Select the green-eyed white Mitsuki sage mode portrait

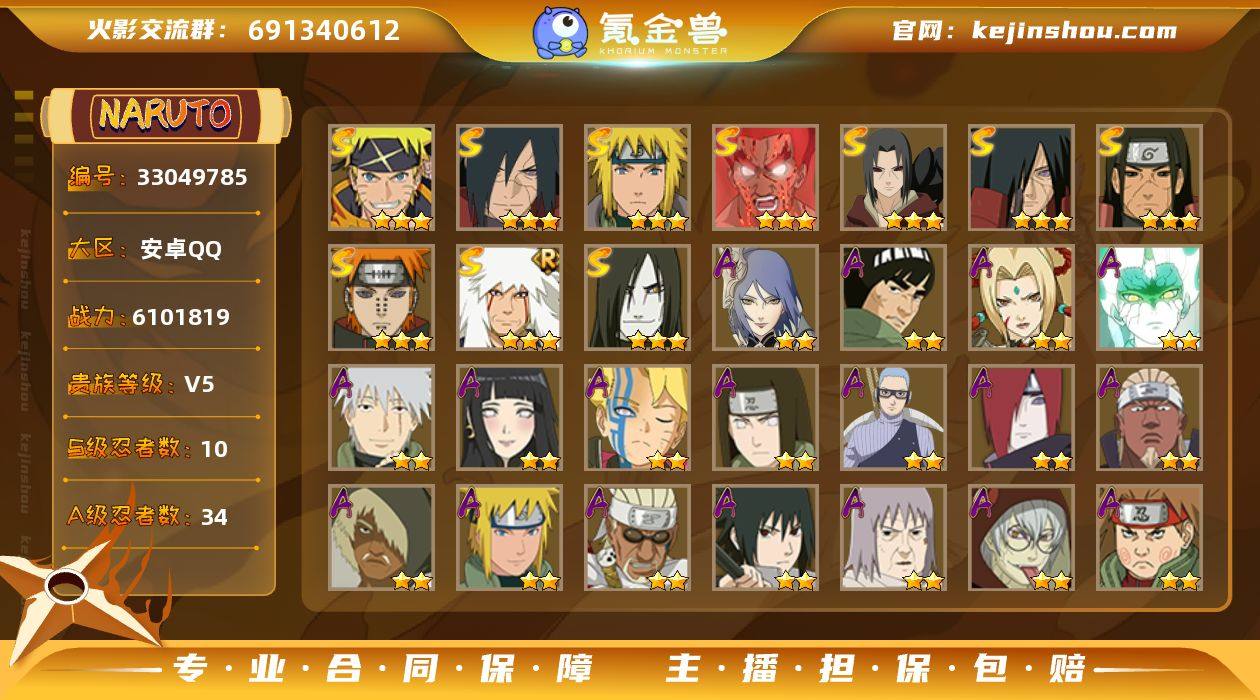click(1150, 298)
